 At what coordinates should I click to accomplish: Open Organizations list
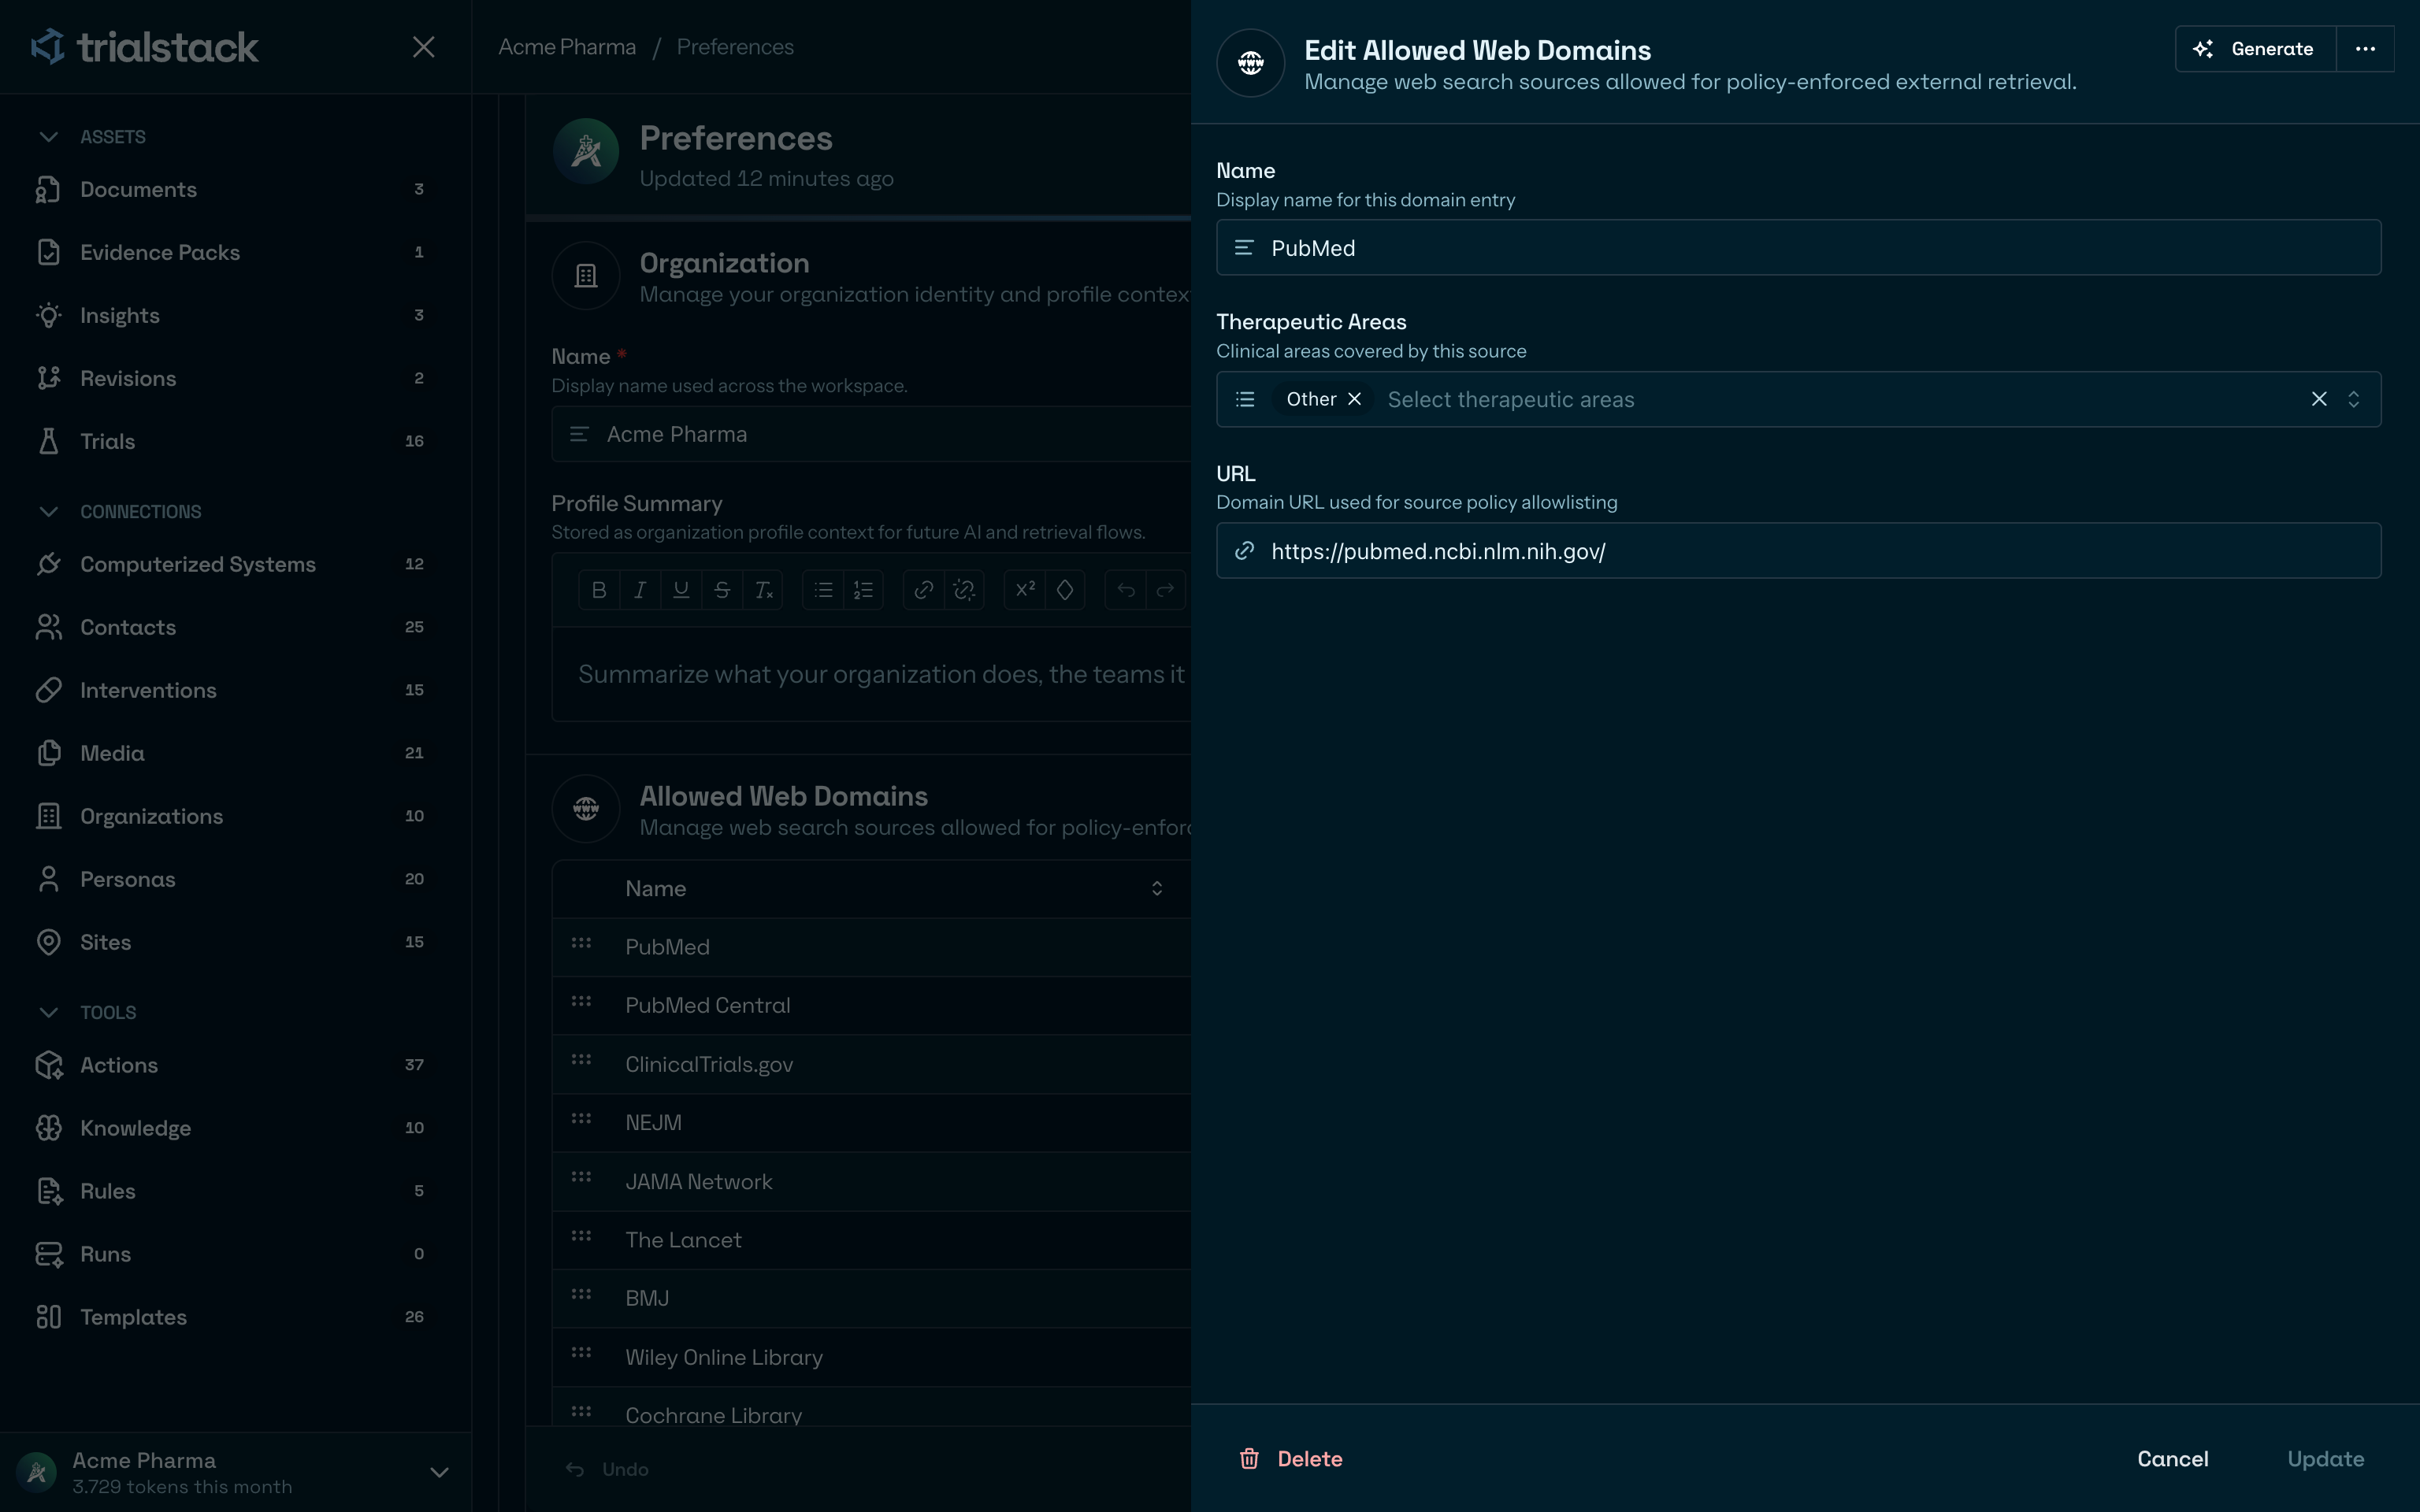coord(235,816)
